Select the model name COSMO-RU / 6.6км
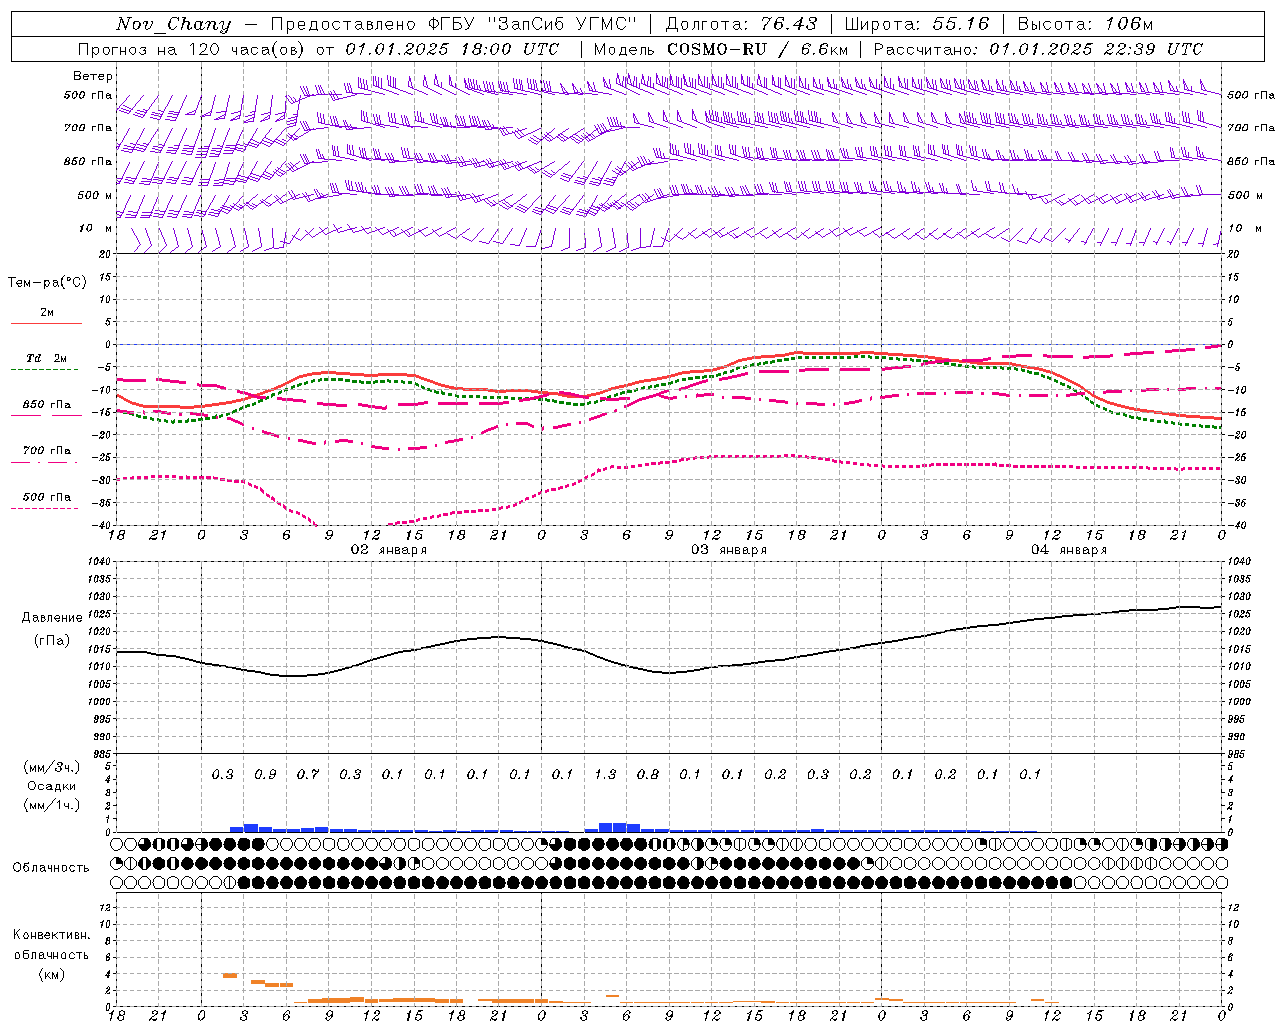This screenshot has height=1024, width=1280. (x=757, y=49)
